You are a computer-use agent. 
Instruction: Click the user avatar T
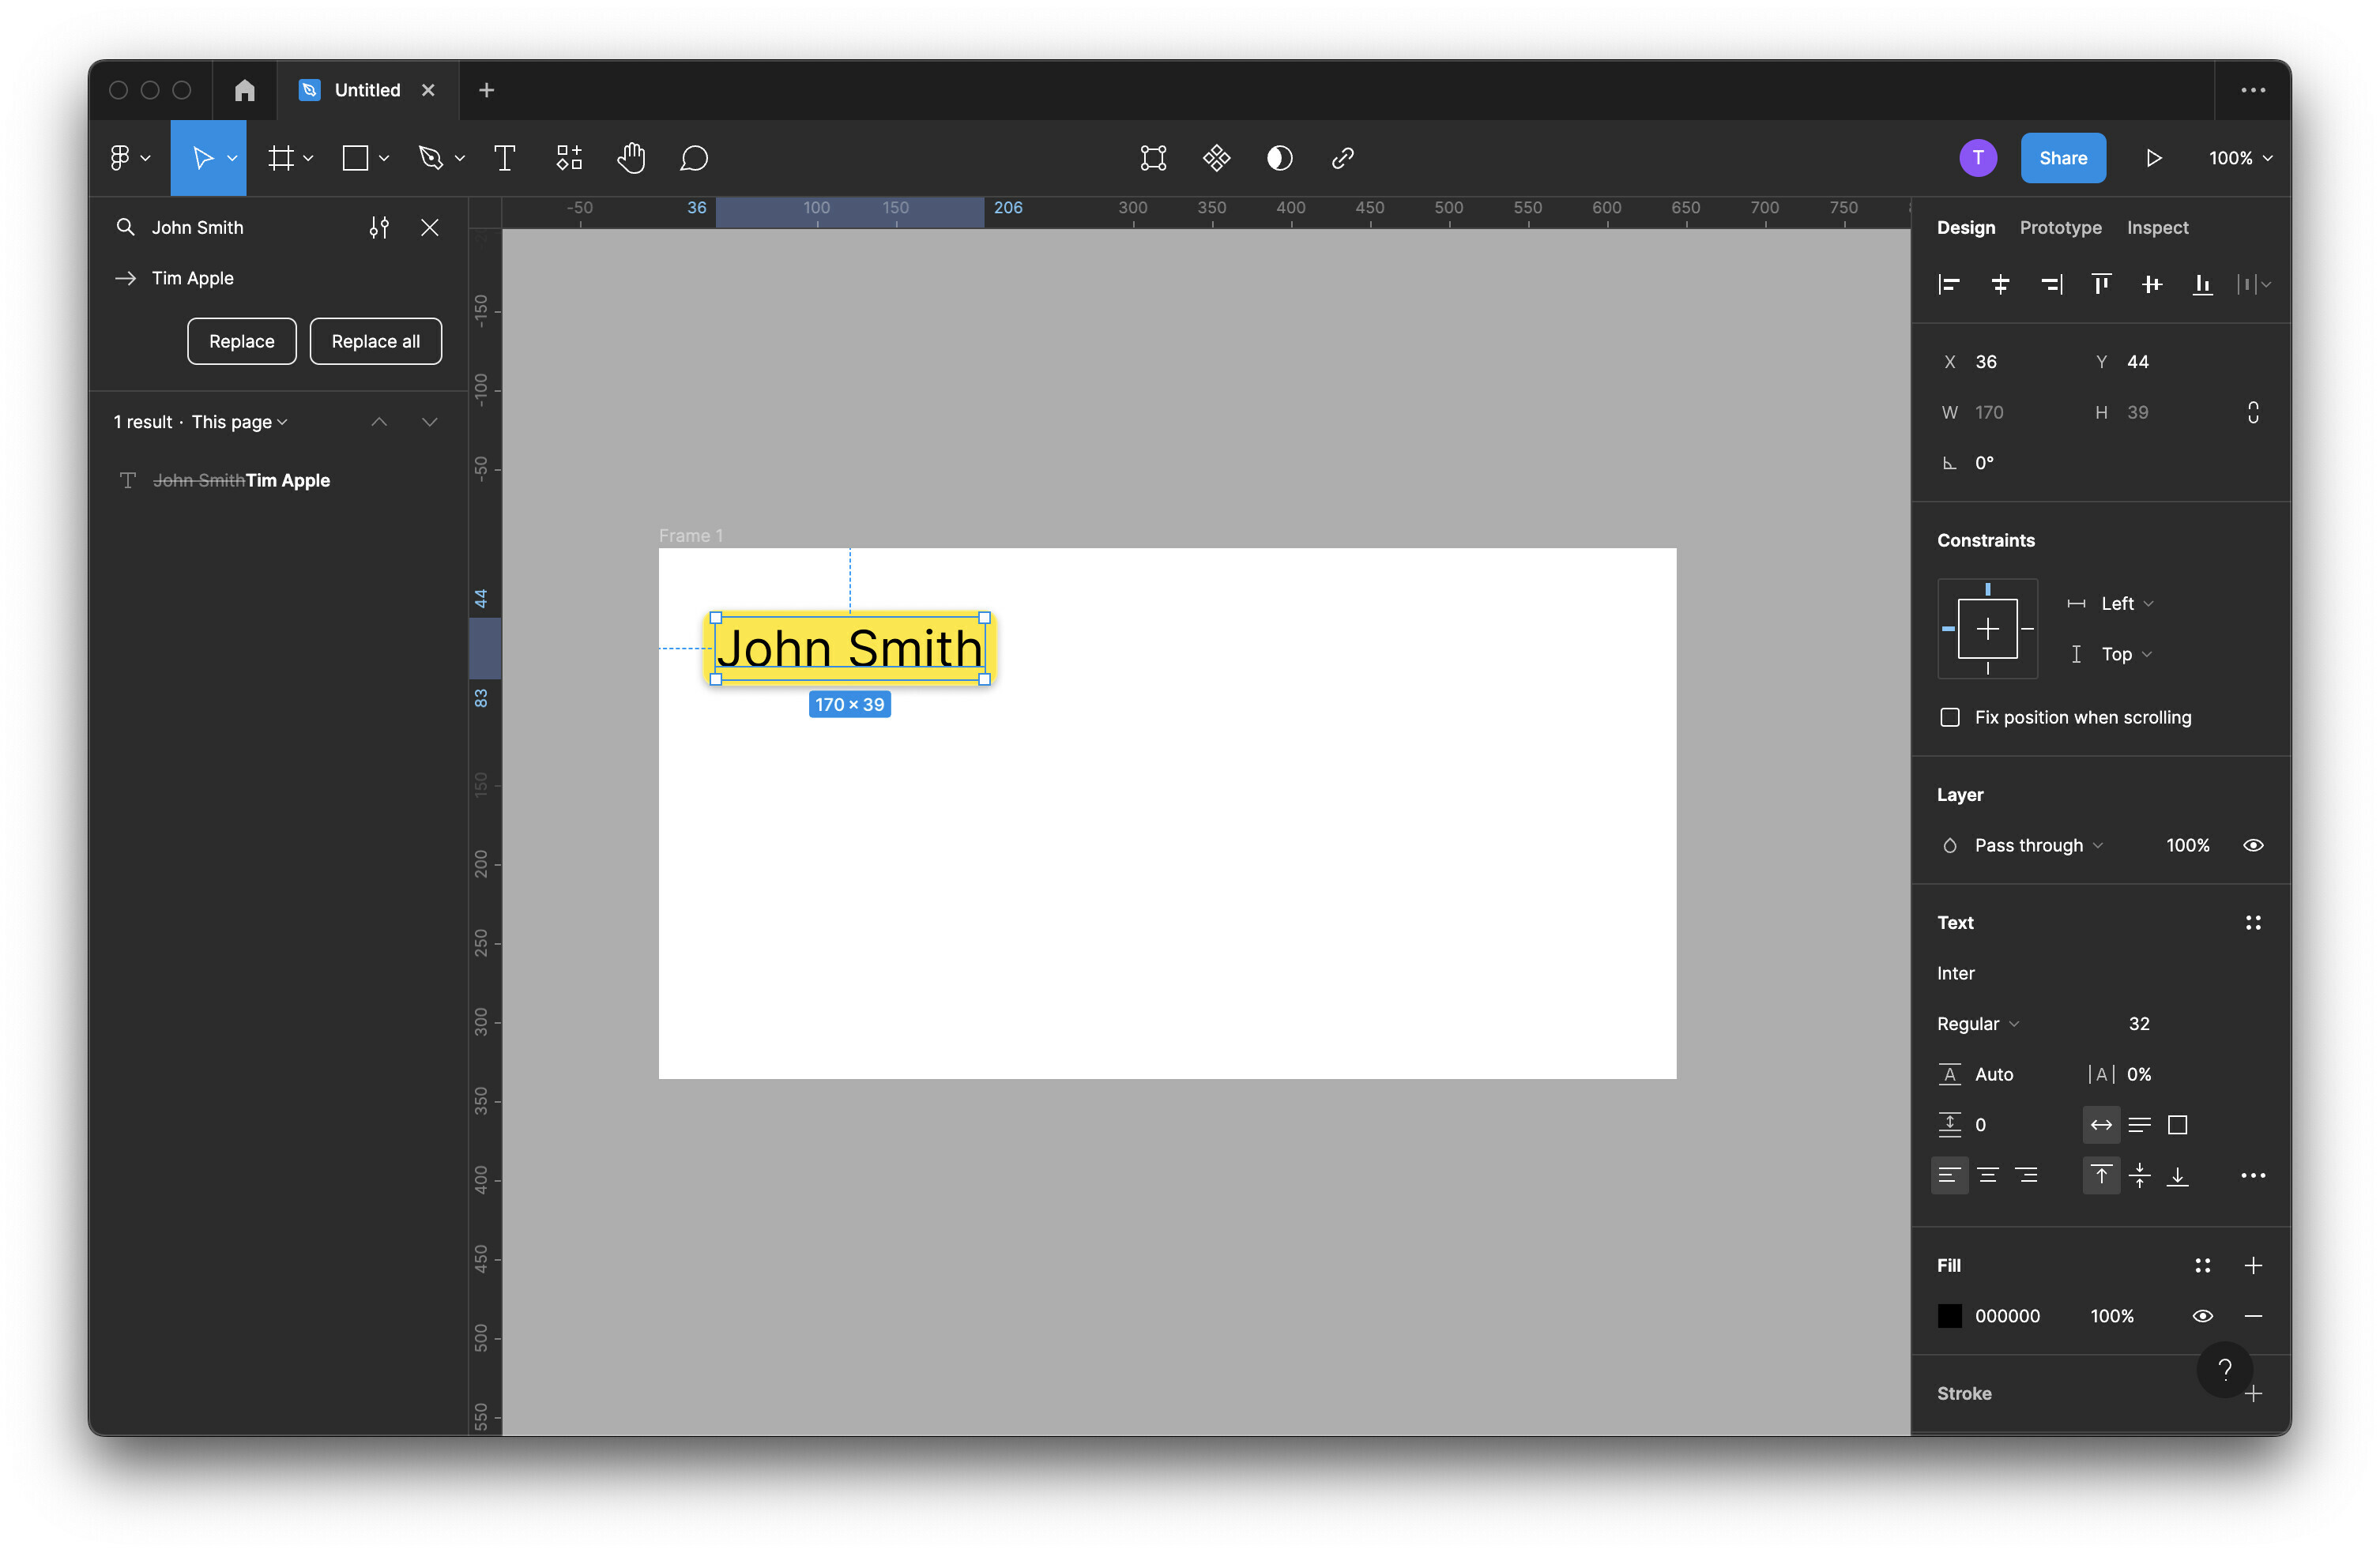pos(1978,158)
